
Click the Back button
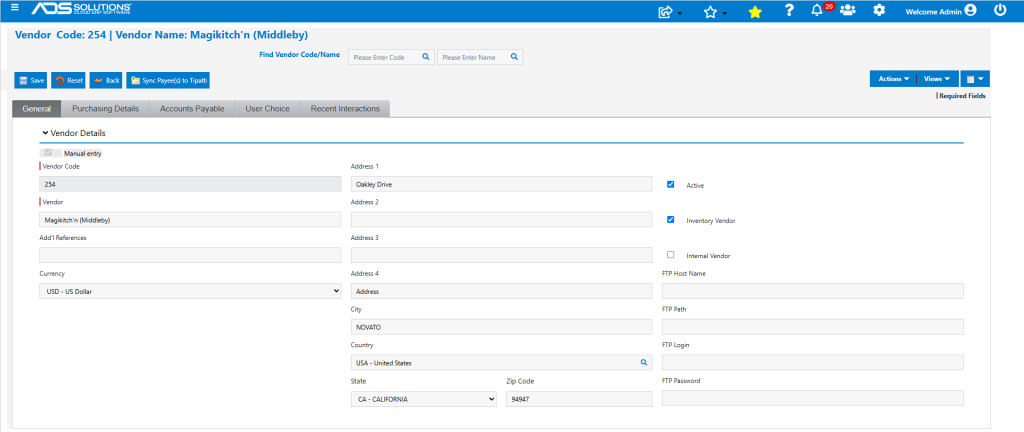click(106, 80)
